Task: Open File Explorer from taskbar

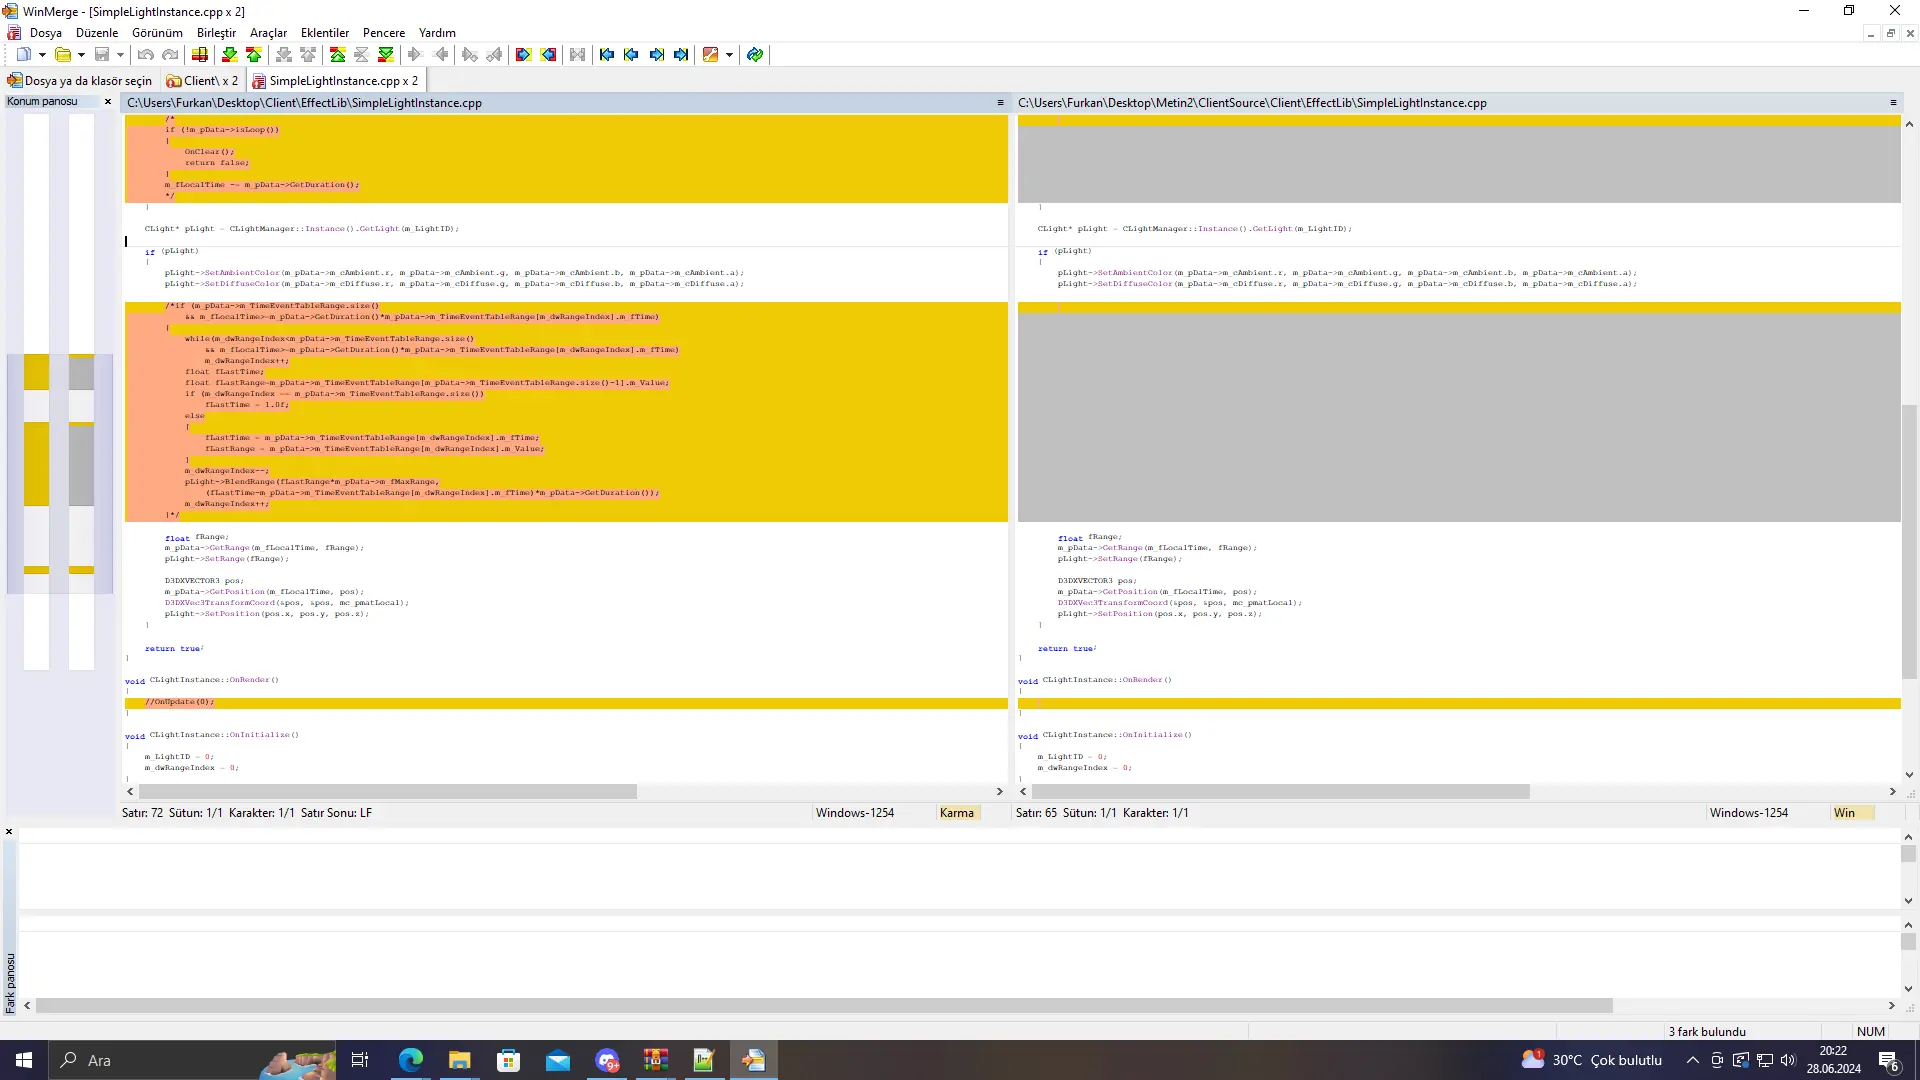Action: click(460, 1060)
